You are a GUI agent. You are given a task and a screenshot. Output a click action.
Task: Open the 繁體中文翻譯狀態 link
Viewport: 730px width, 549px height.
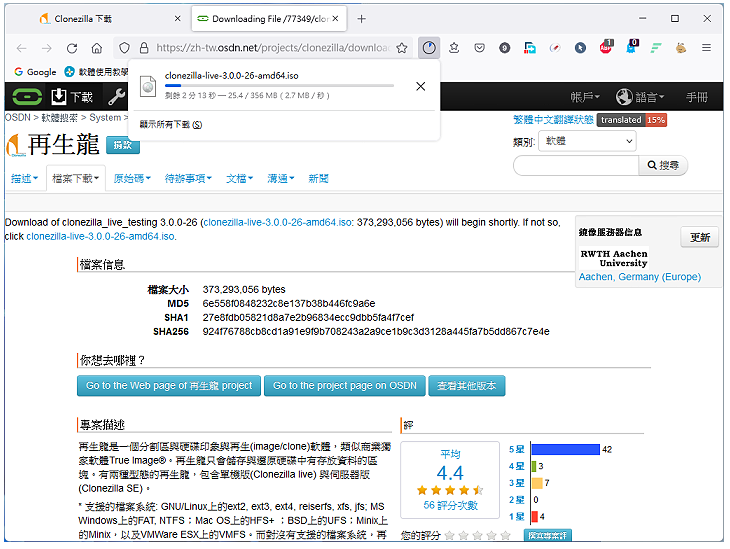point(553,120)
